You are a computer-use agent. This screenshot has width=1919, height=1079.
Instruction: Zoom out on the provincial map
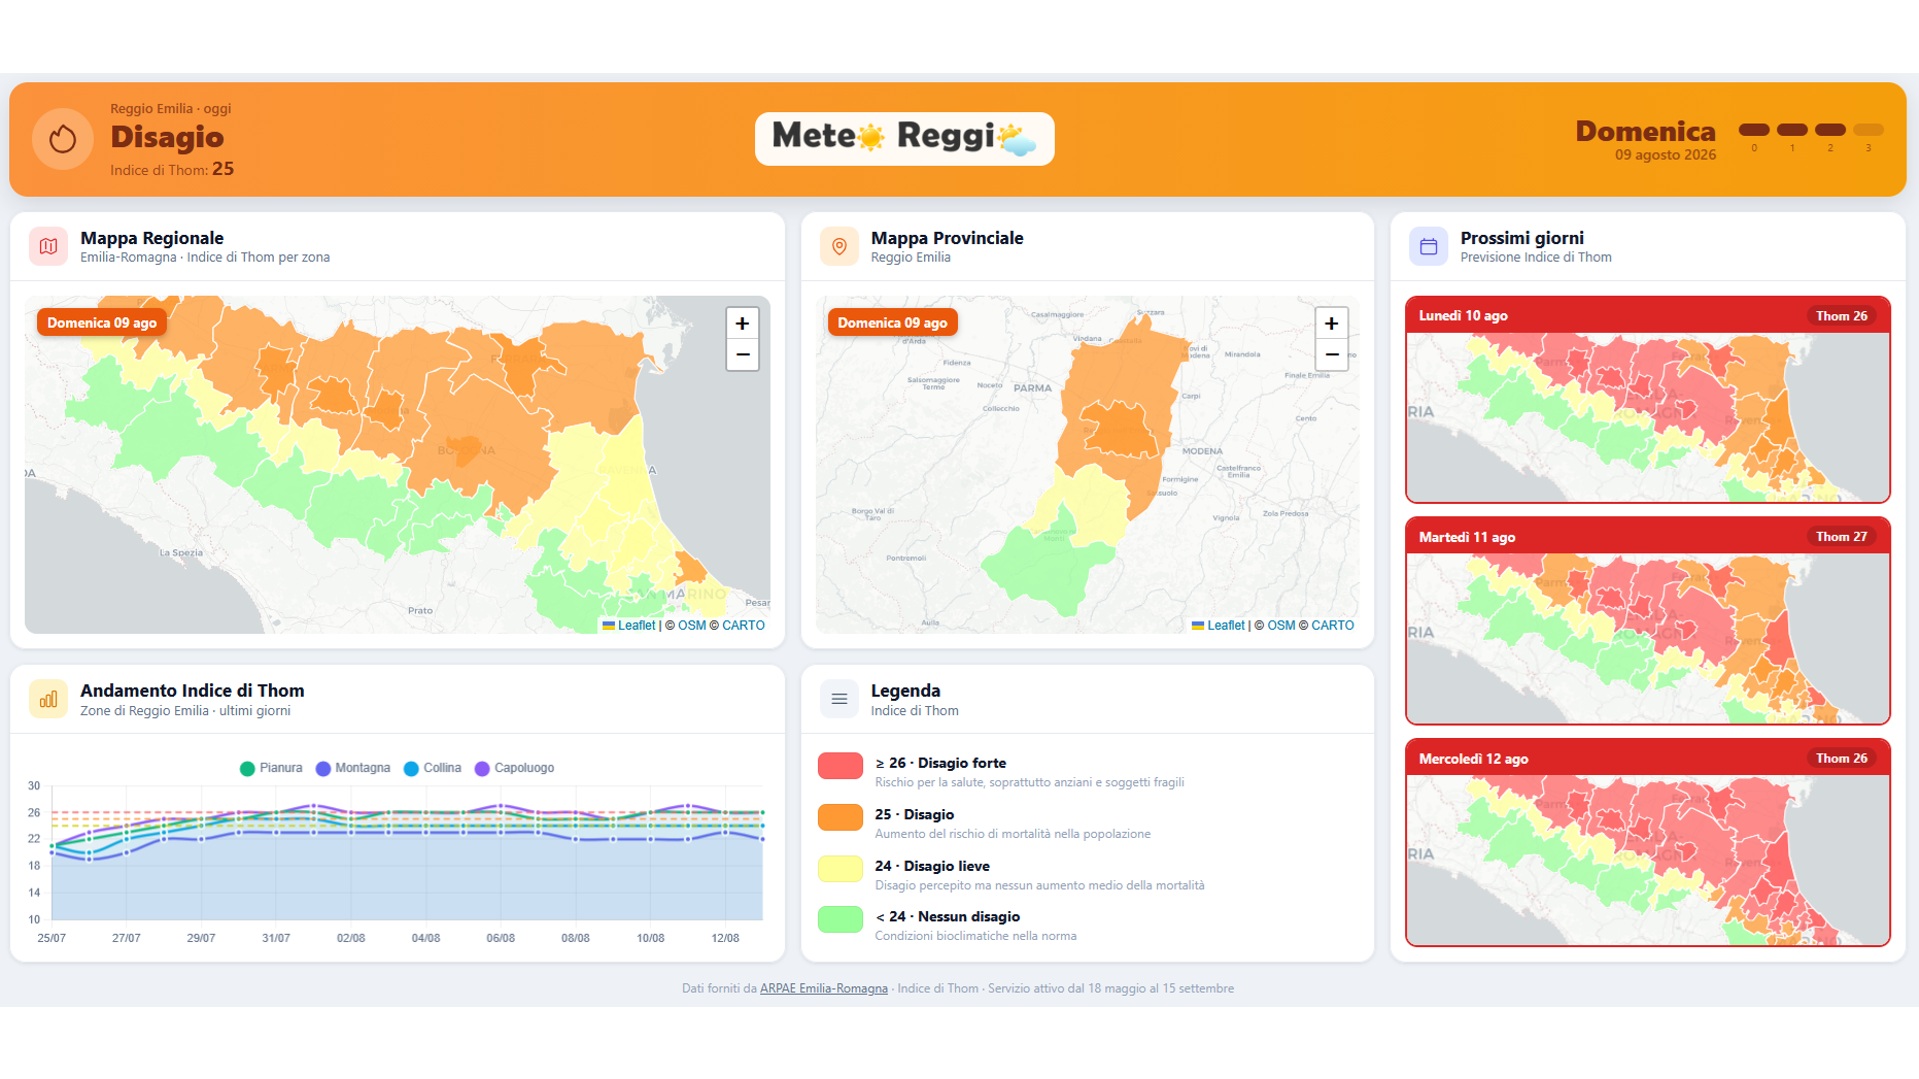coord(1331,355)
